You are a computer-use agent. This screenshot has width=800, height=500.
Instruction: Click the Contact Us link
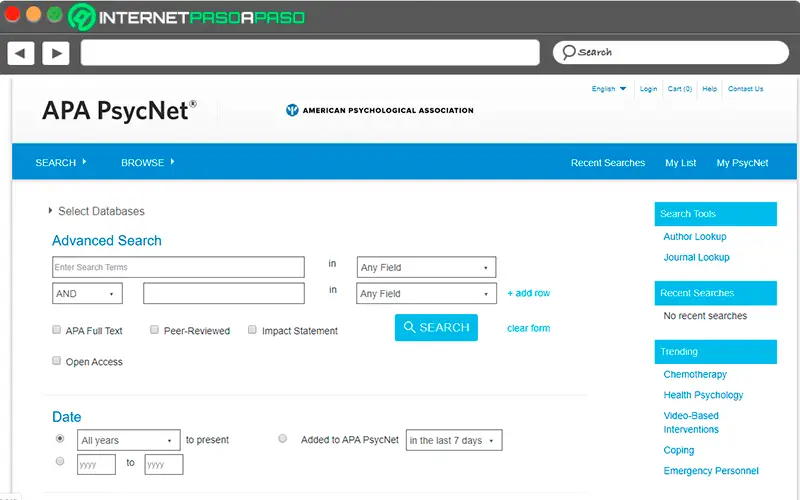point(745,89)
